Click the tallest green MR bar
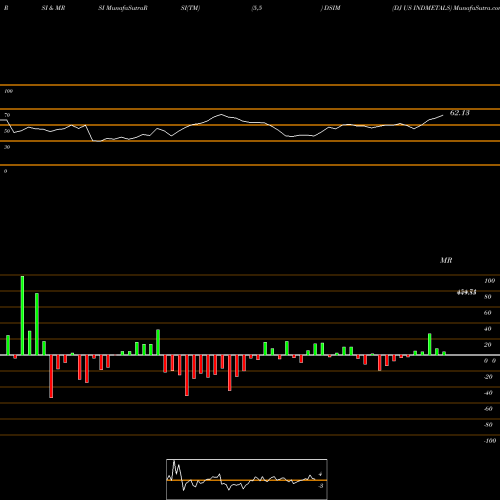The height and width of the screenshot is (500, 500). (22, 315)
